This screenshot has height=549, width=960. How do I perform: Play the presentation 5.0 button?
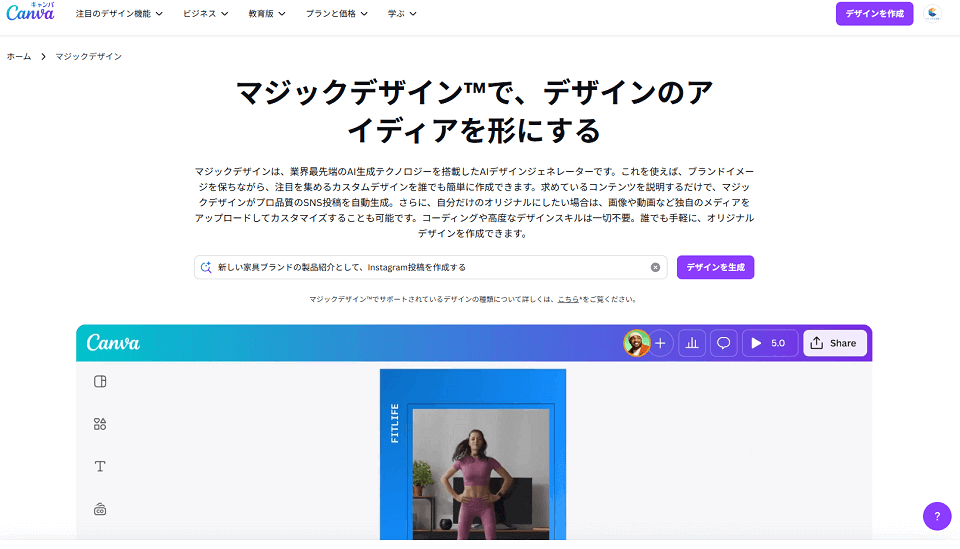tap(770, 343)
